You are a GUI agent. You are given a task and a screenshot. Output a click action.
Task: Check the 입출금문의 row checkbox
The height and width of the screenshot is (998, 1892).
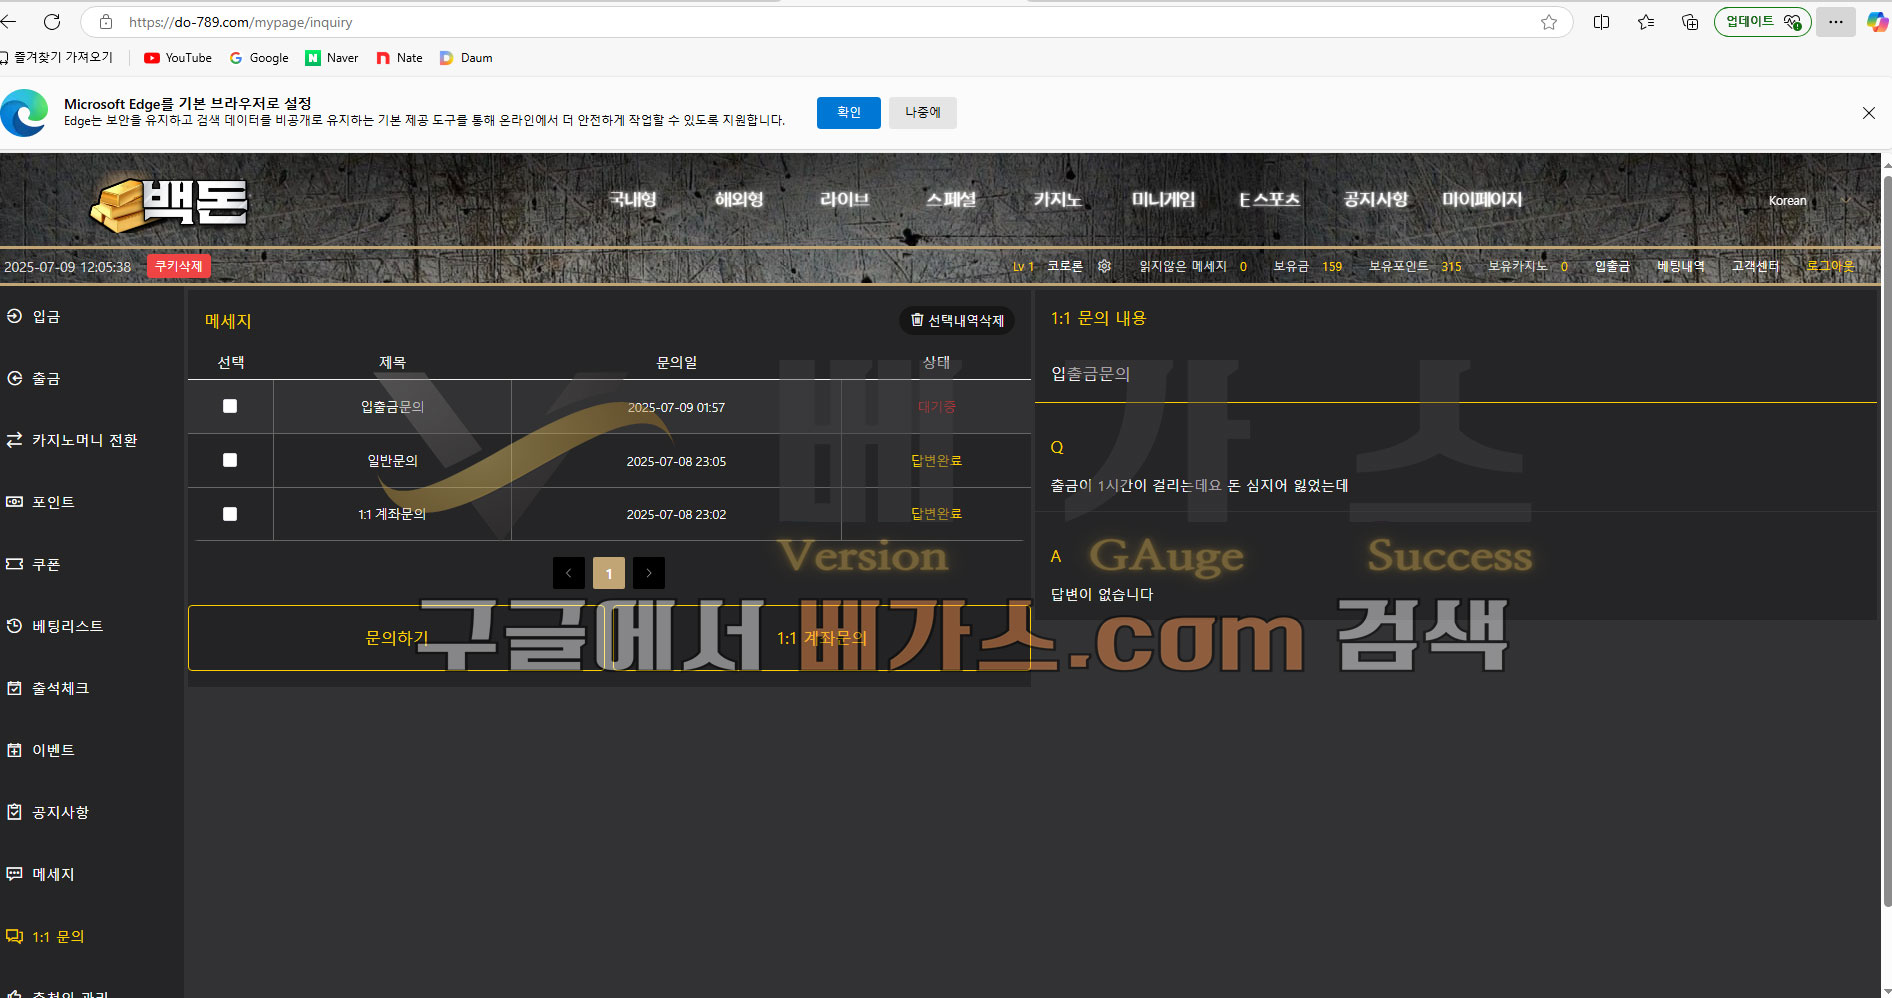coord(230,406)
